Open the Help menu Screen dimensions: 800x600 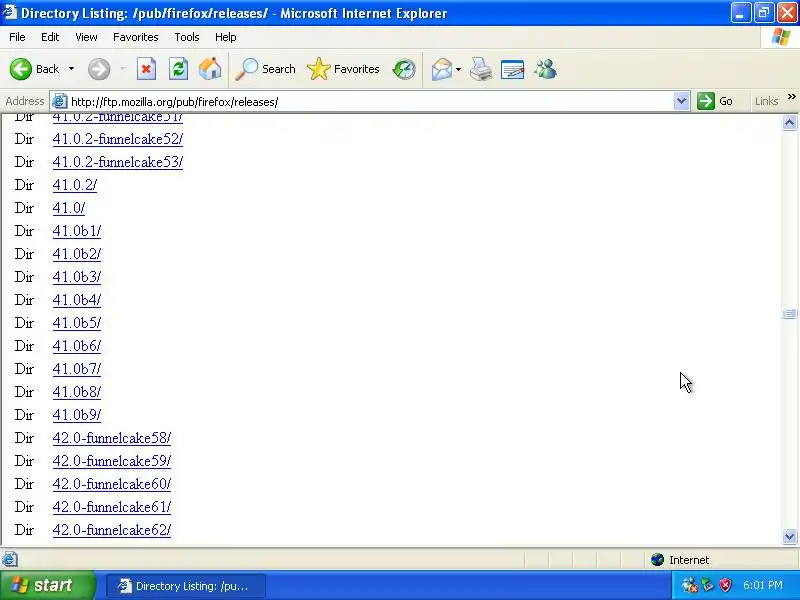point(226,37)
